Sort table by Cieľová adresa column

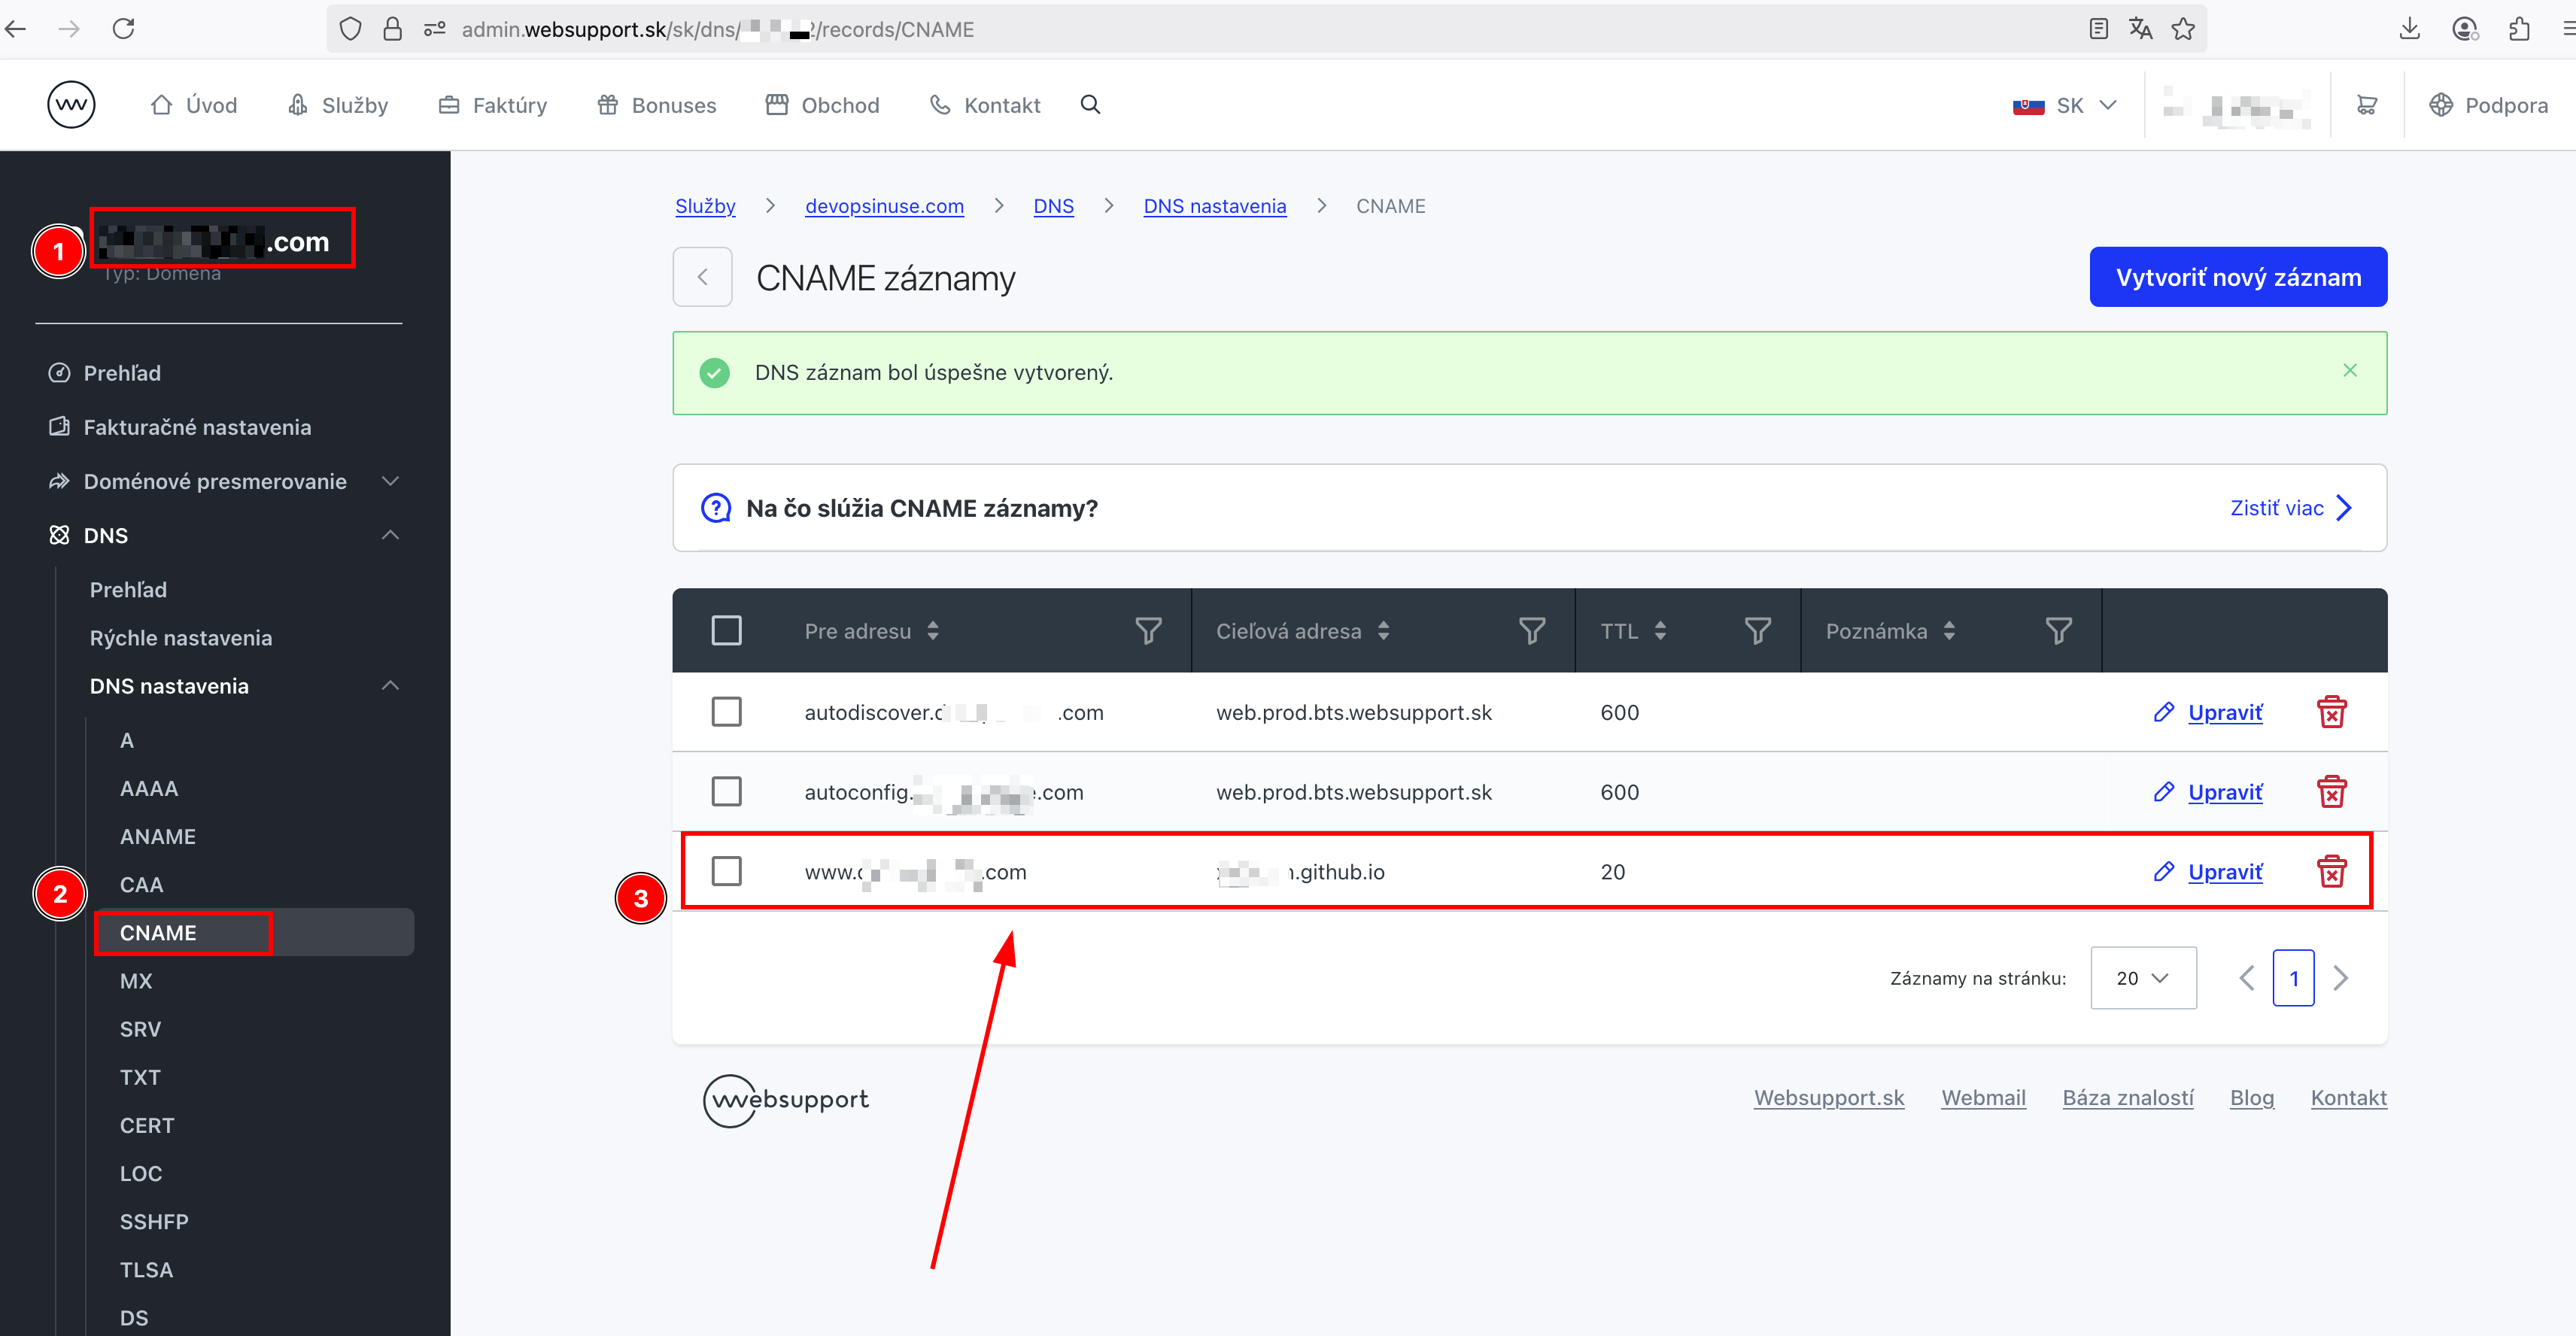pyautogui.click(x=1383, y=631)
